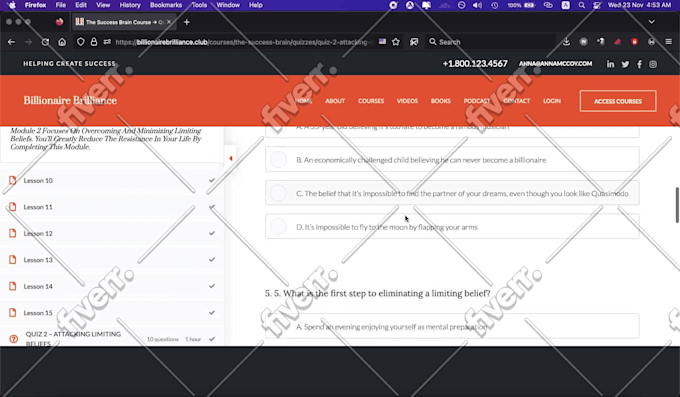The width and height of the screenshot is (680, 397).
Task: Open the VIDEOS nav link
Action: point(407,101)
